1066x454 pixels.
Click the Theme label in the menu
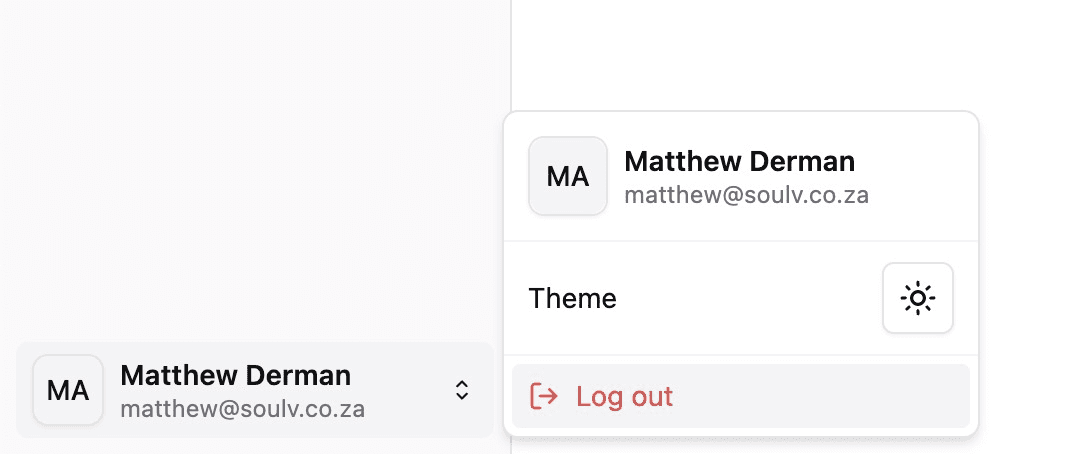572,298
